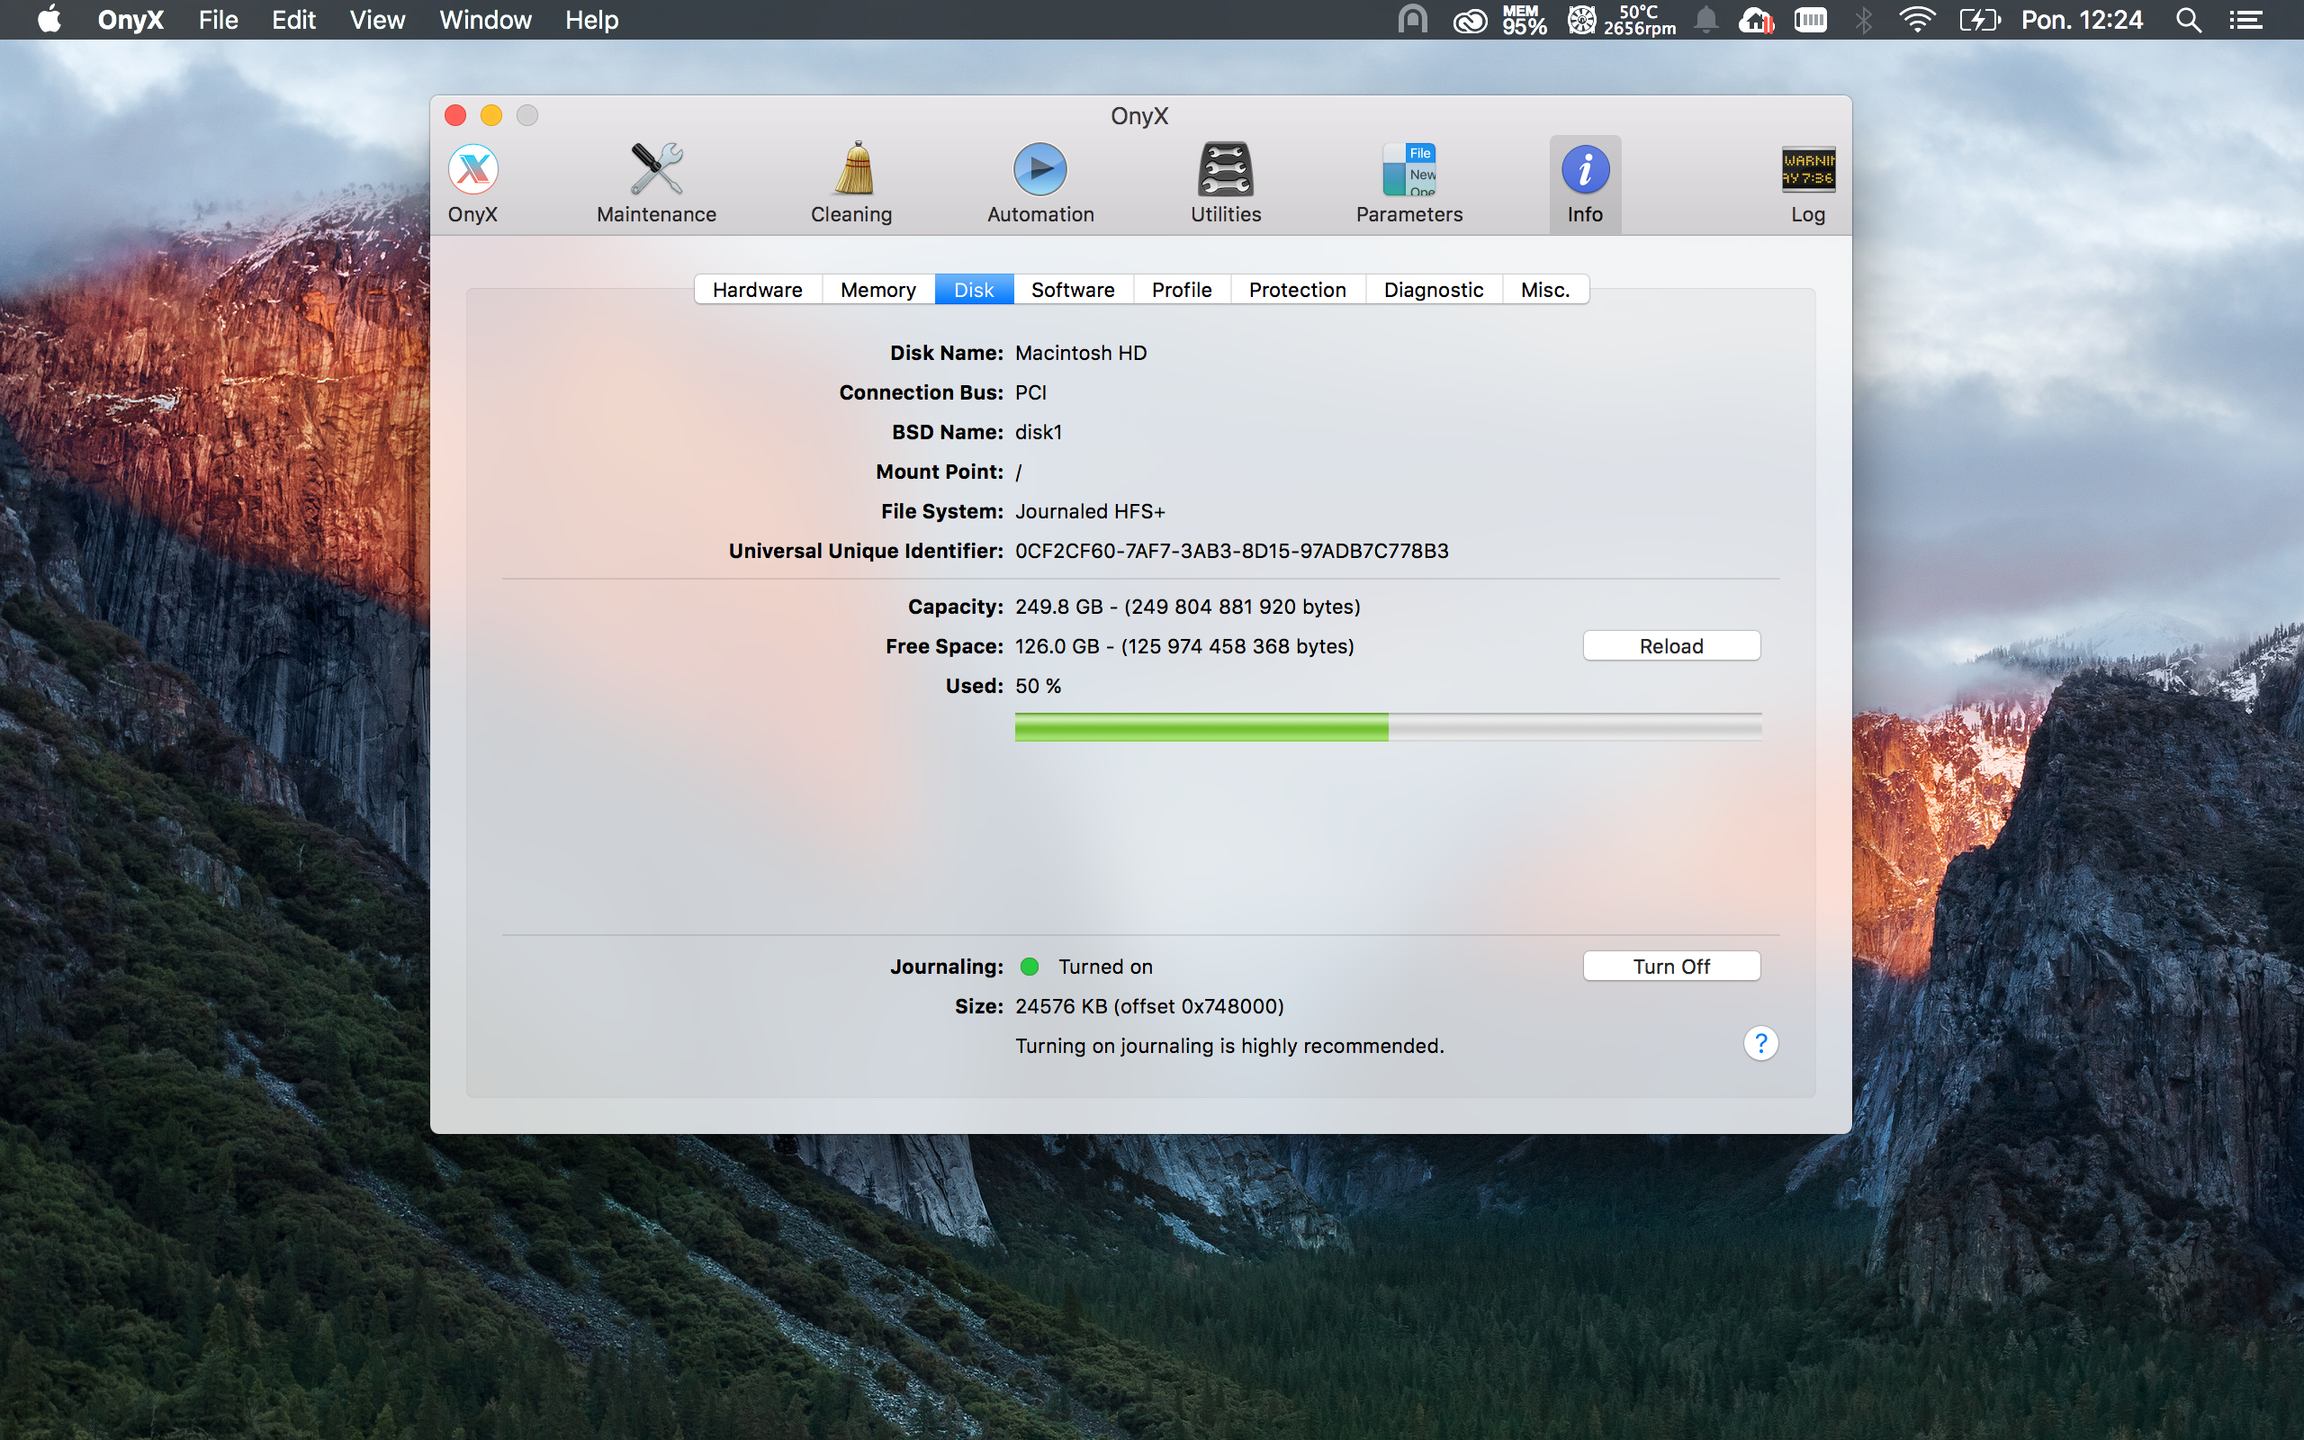Image resolution: width=2304 pixels, height=1440 pixels.
Task: Open the Utilities pane
Action: [1226, 184]
